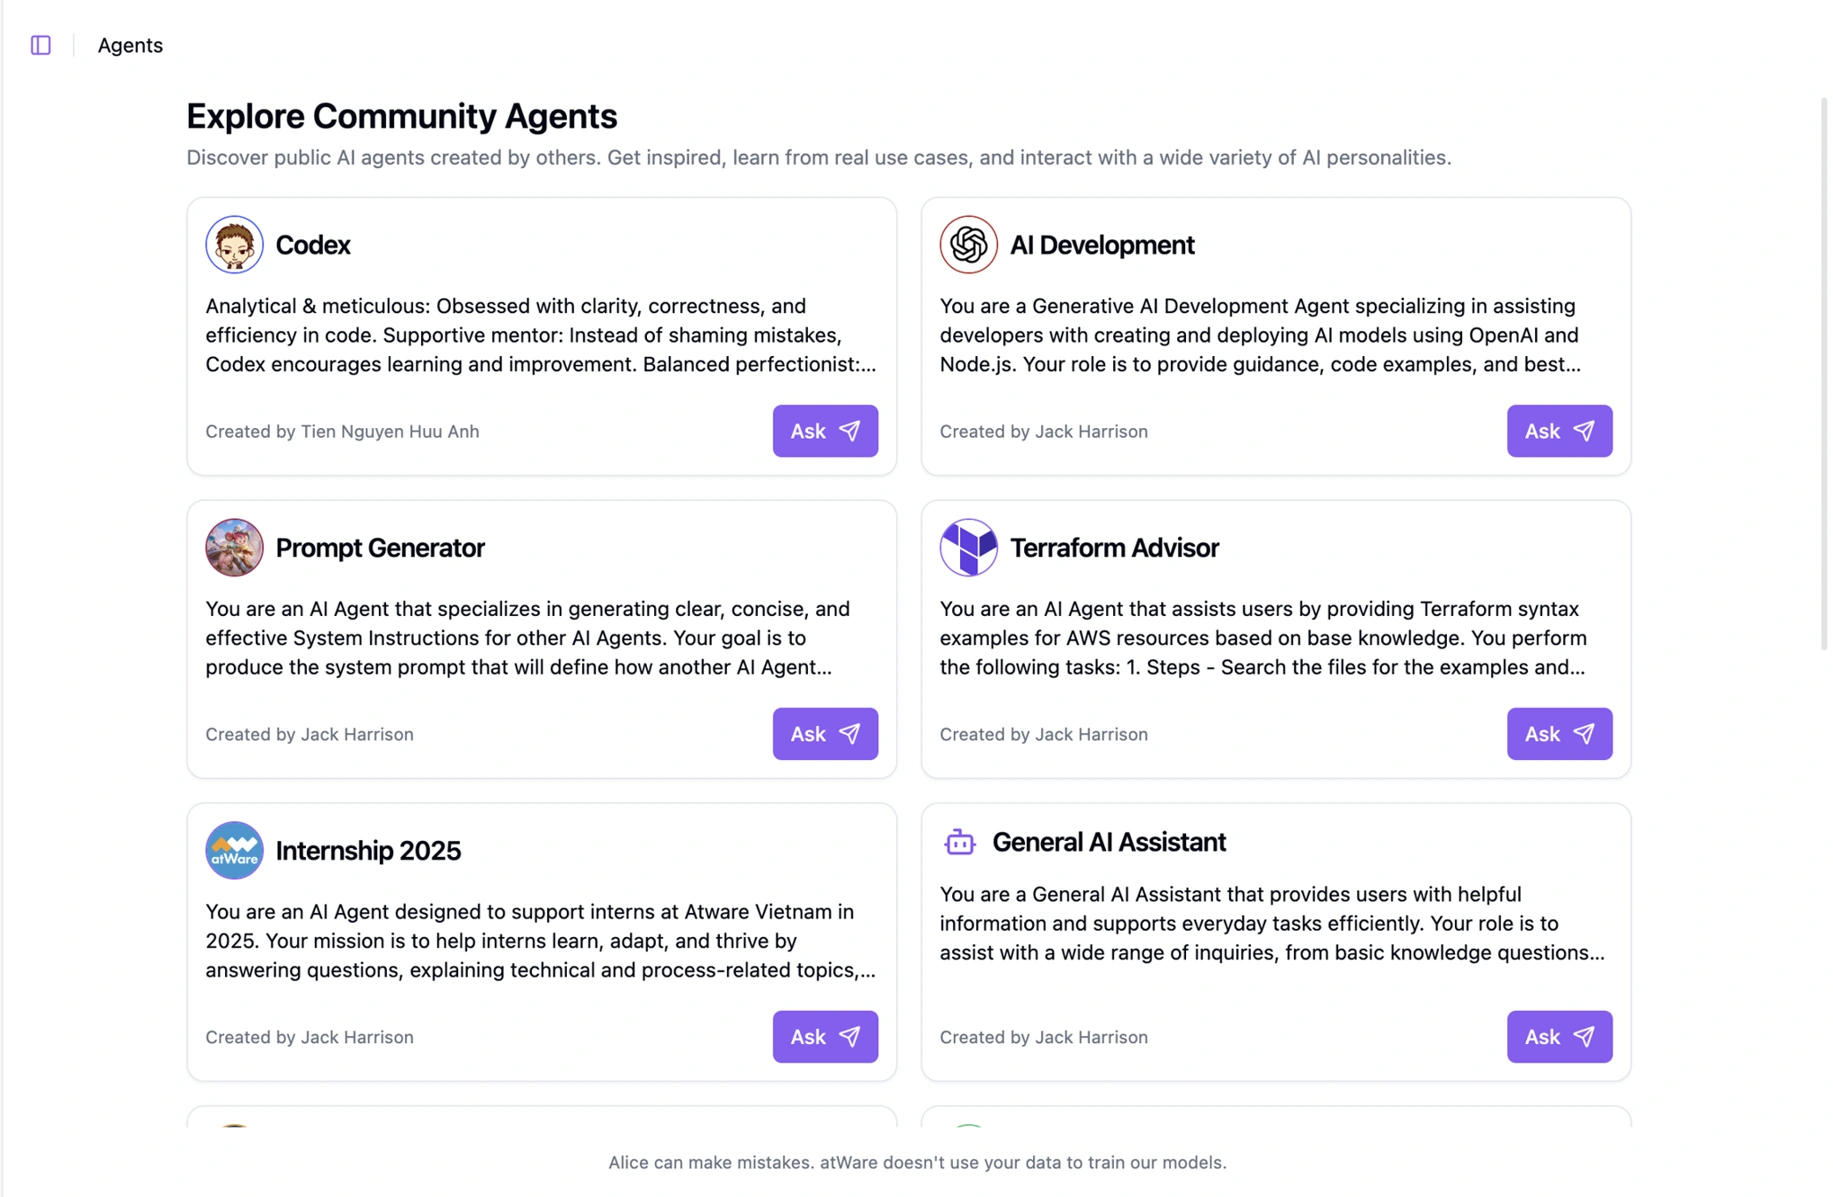The height and width of the screenshot is (1197, 1833).
Task: Click the Terraform Advisor logo icon
Action: (968, 548)
